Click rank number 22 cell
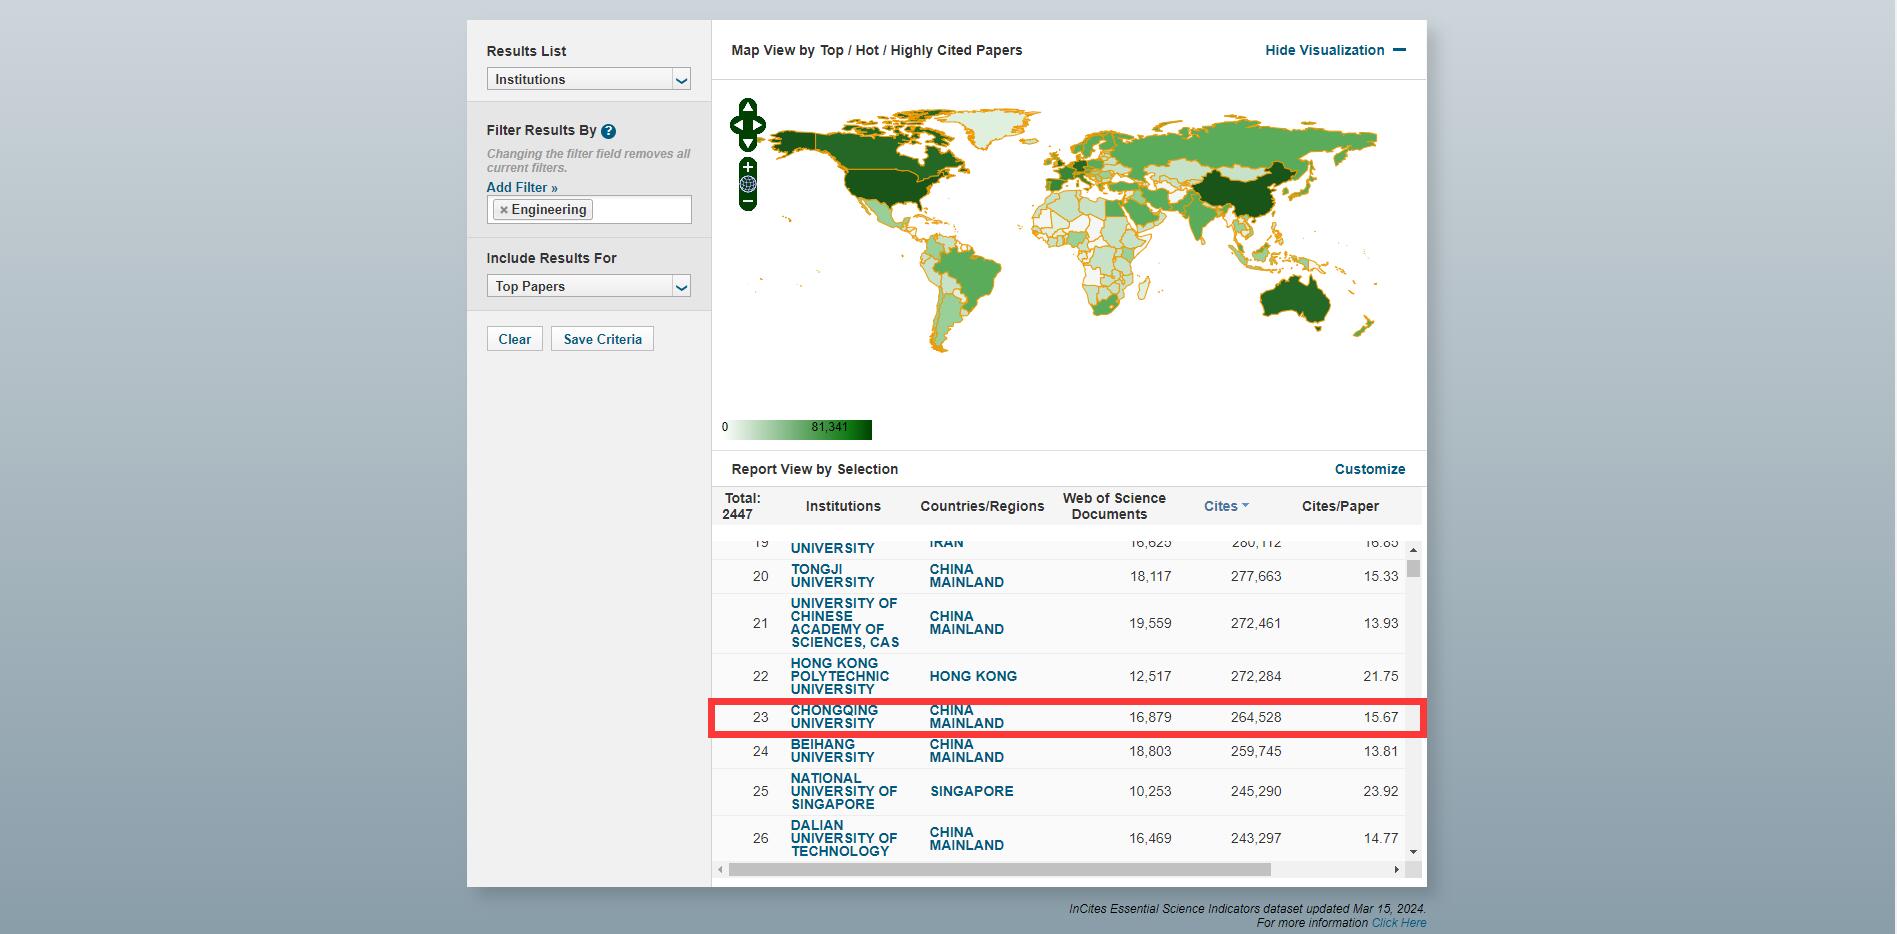 click(760, 676)
